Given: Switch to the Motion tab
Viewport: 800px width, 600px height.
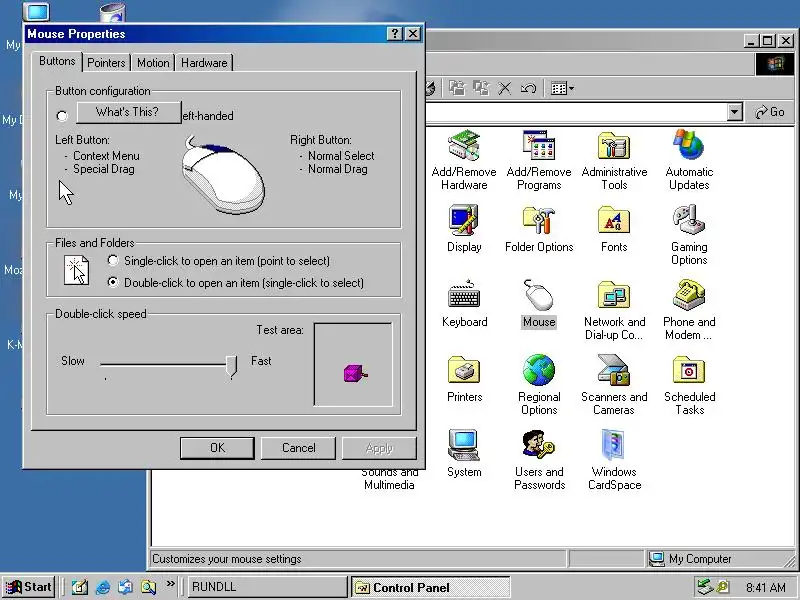Looking at the screenshot, I should [153, 63].
